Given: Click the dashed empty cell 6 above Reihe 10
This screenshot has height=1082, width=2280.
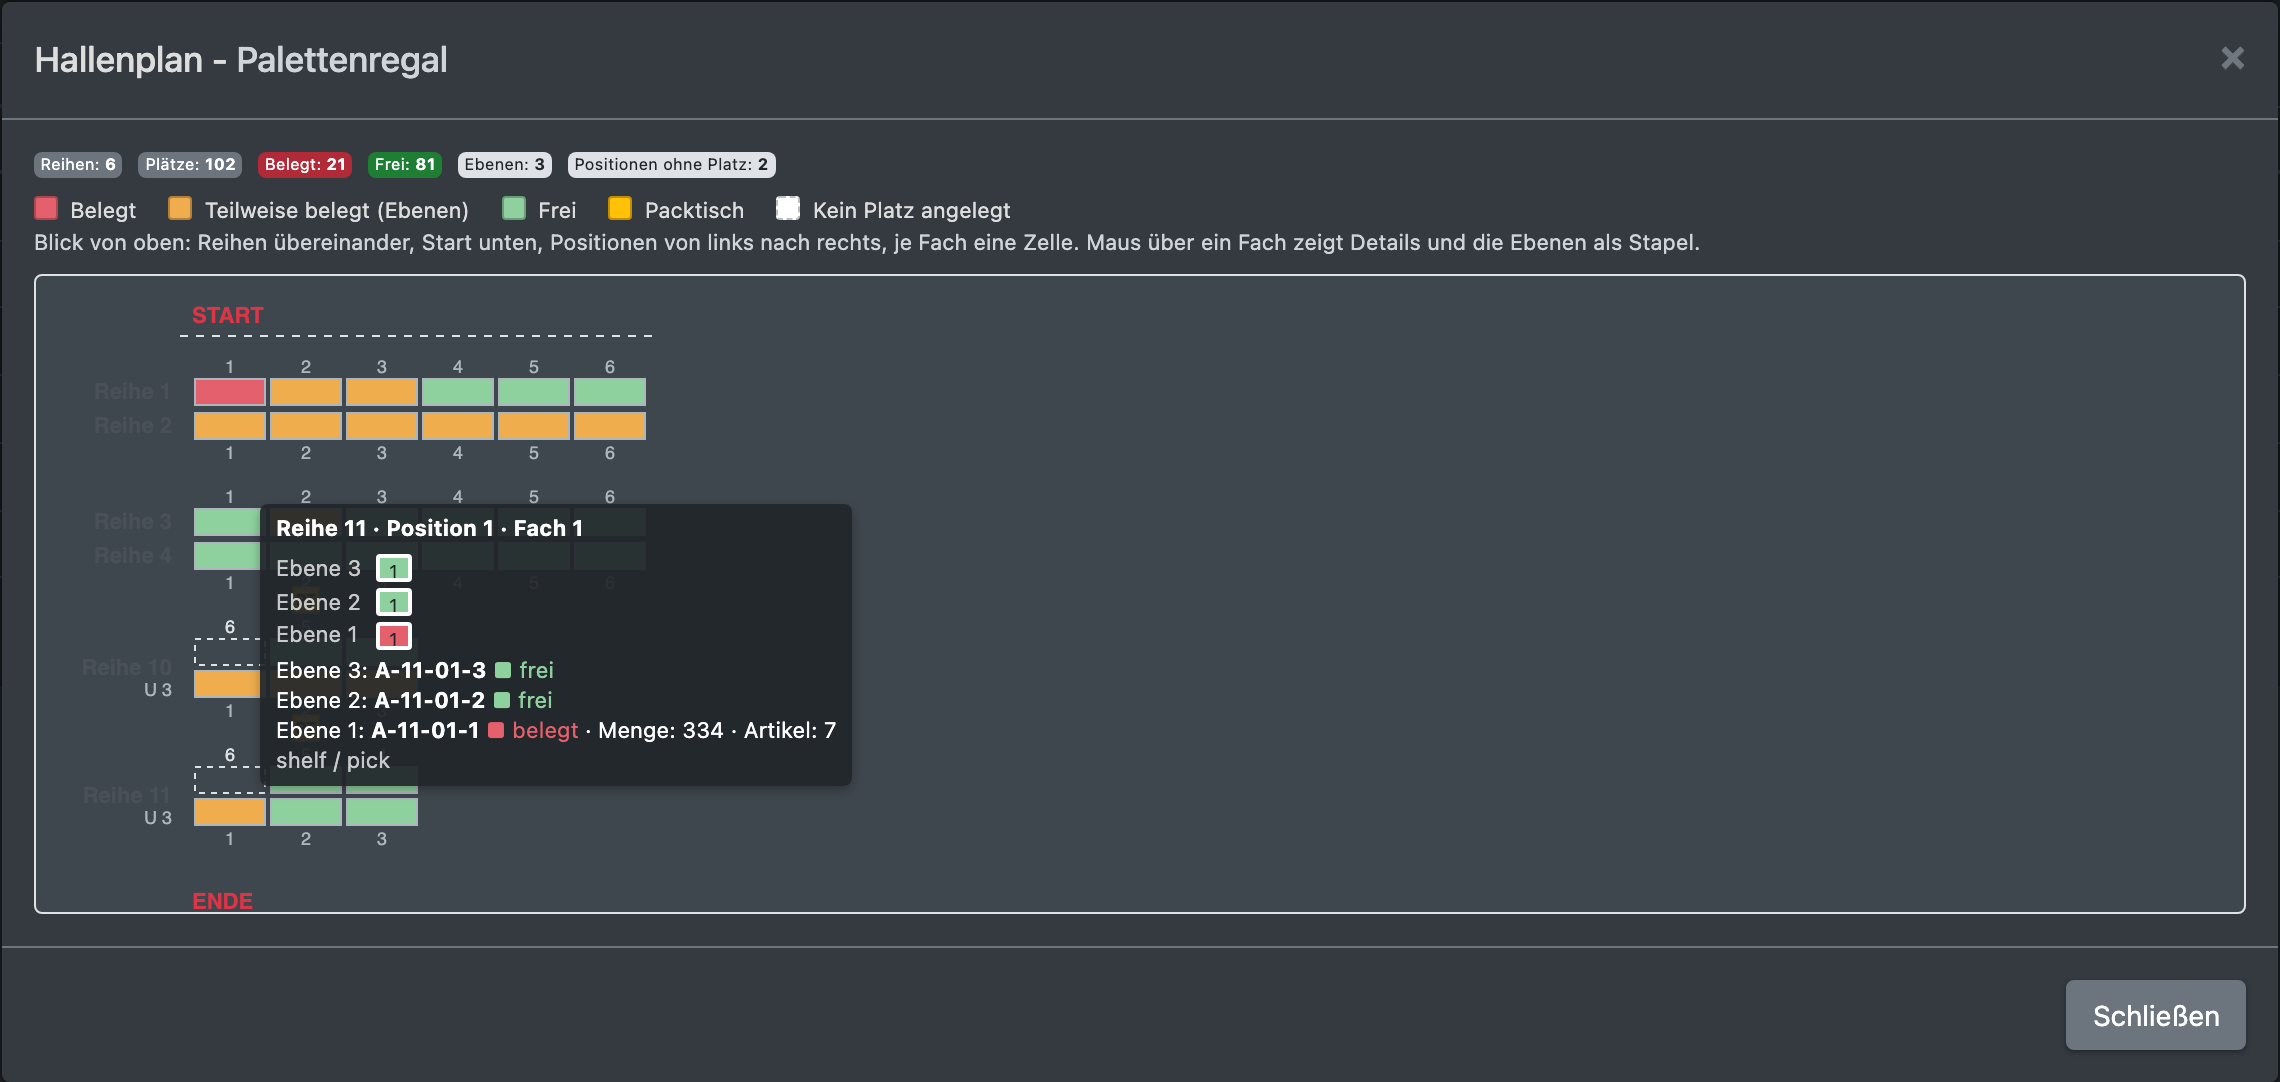Looking at the screenshot, I should click(227, 652).
